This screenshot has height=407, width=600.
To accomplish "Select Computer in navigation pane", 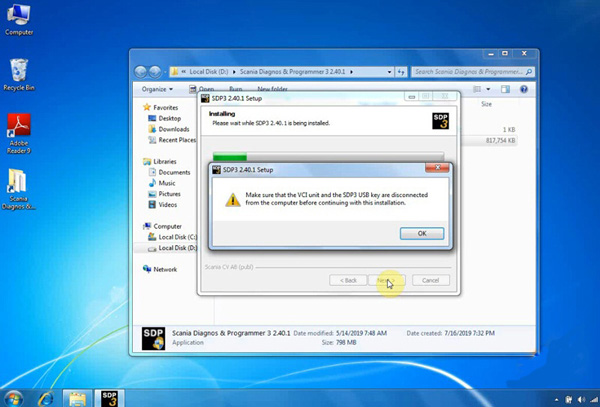I will 162,226.
